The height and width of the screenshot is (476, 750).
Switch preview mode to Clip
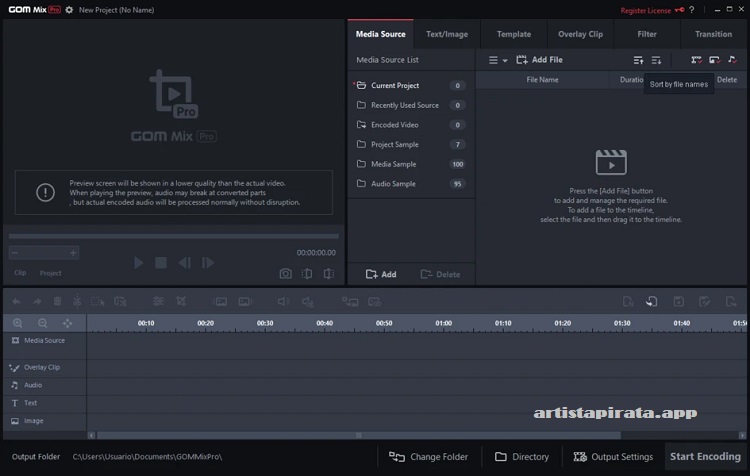coord(20,273)
